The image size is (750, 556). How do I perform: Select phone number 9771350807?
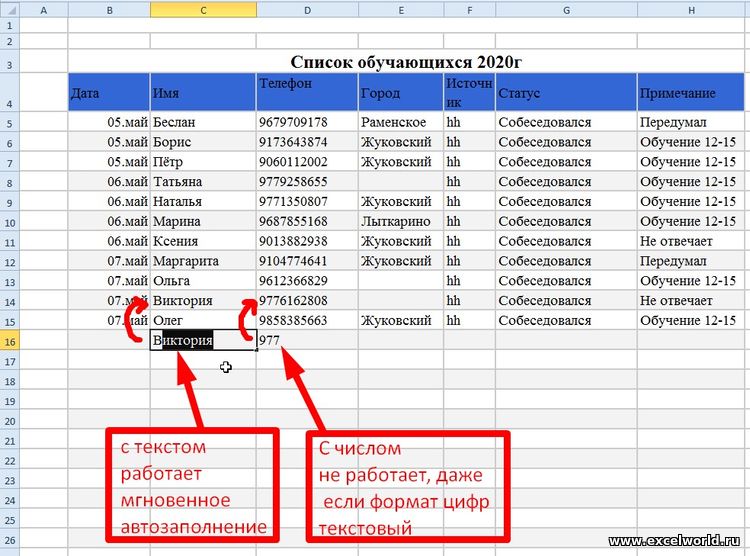pyautogui.click(x=307, y=201)
